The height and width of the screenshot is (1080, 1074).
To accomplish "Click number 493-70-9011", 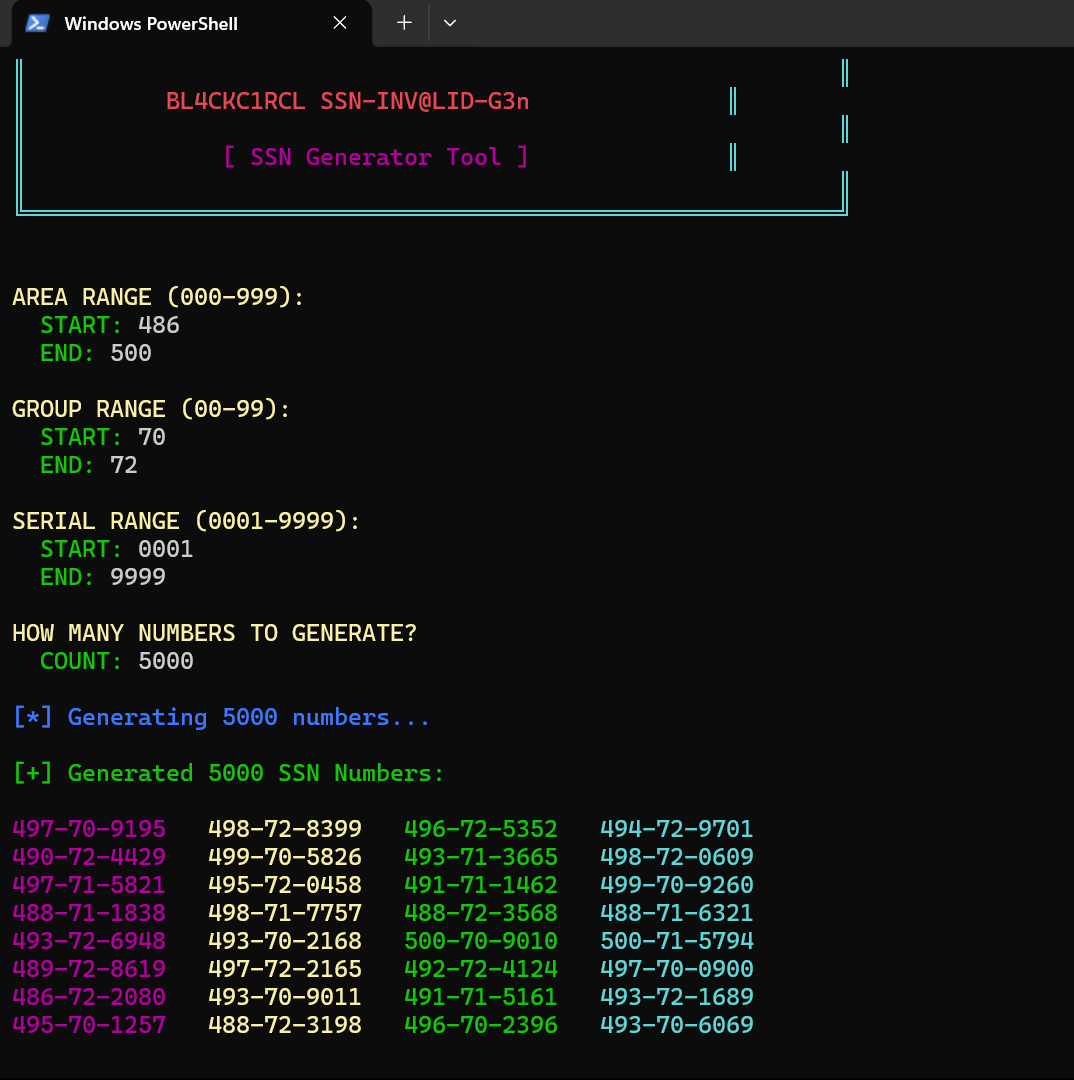I will 285,997.
